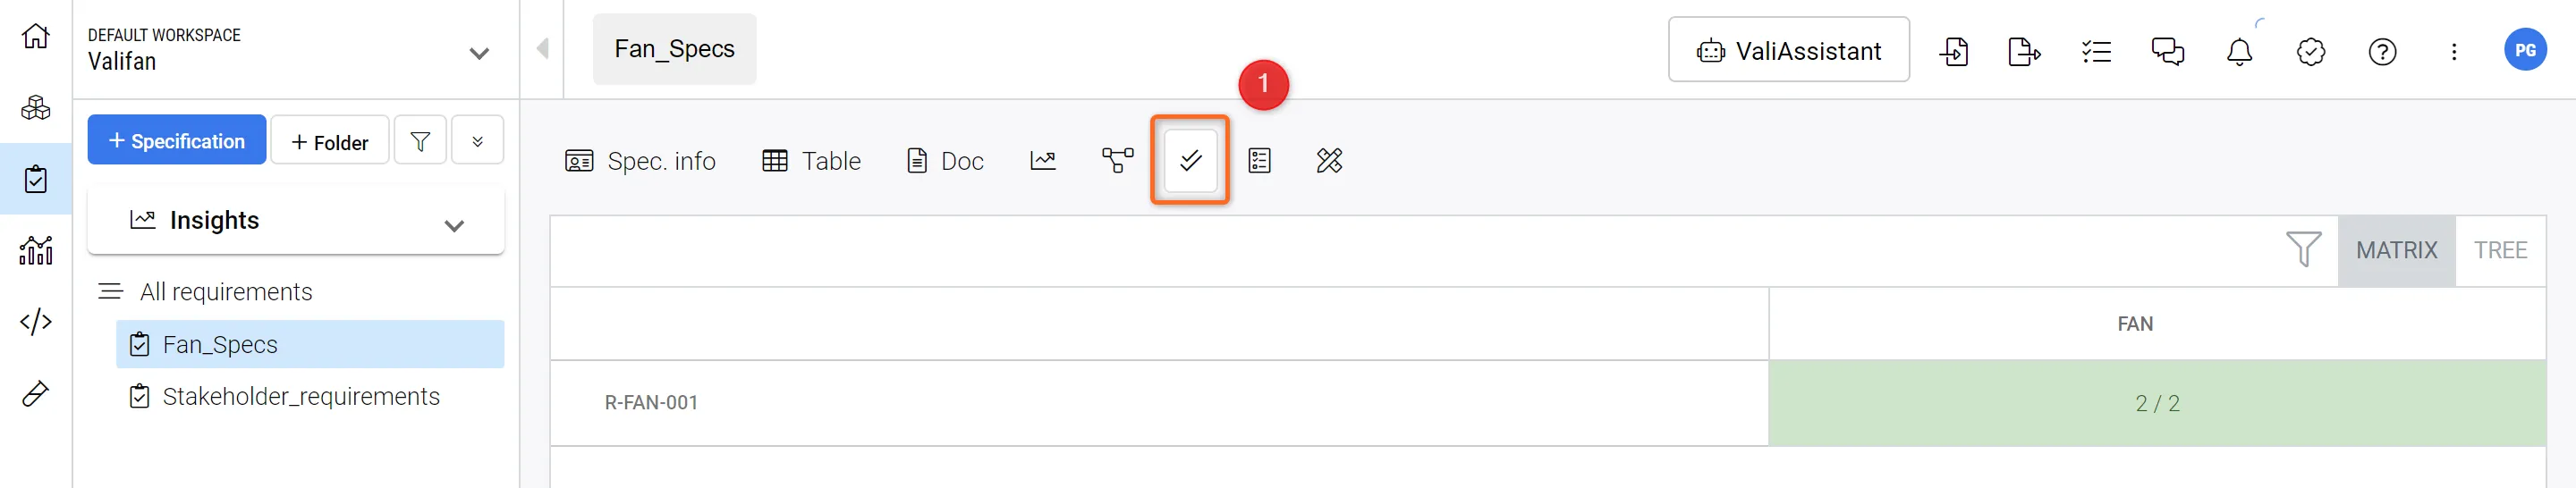Open the home icon in left sidebar
Image resolution: width=2576 pixels, height=488 pixels.
pos(36,37)
